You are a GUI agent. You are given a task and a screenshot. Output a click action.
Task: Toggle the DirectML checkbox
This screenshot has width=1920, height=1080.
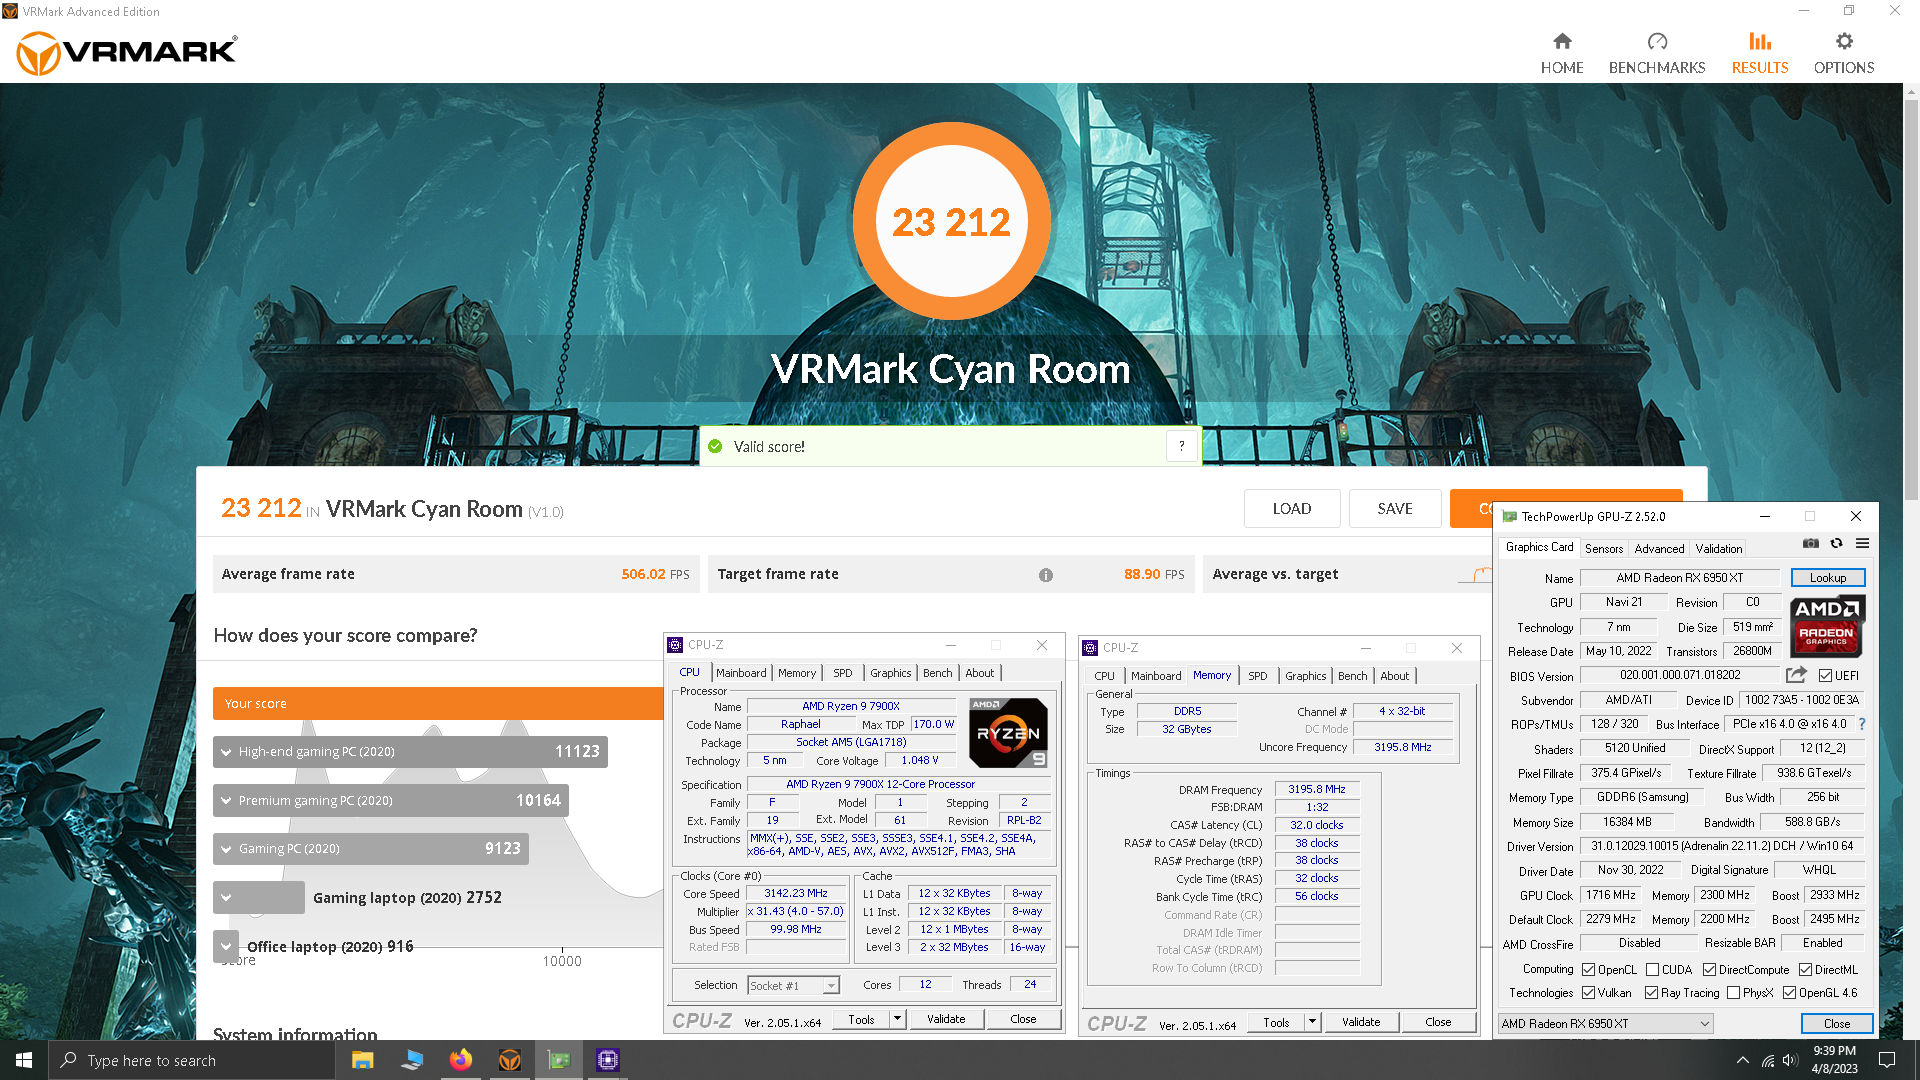coord(1805,970)
